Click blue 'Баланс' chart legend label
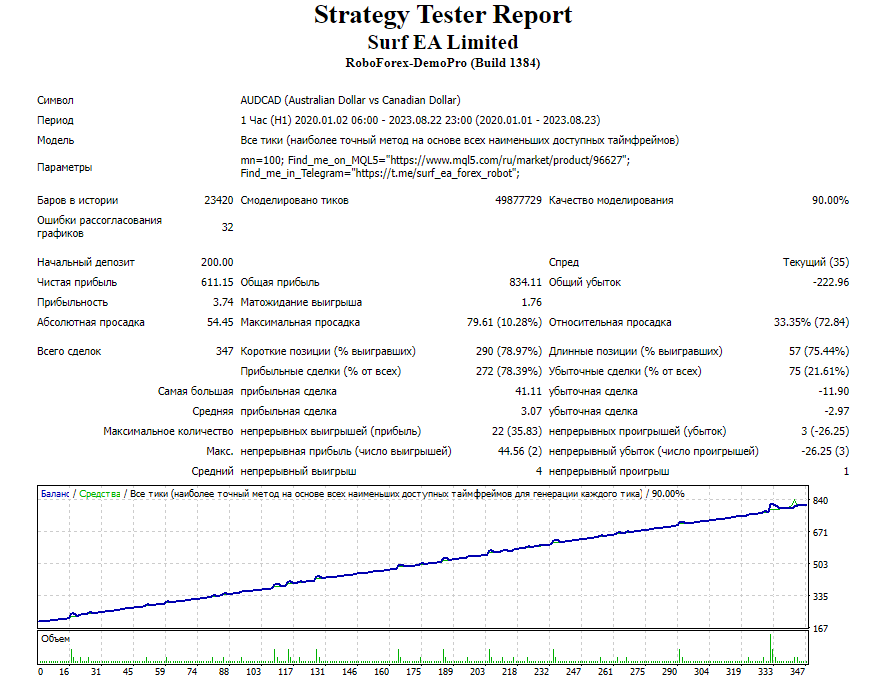 pyautogui.click(x=55, y=494)
